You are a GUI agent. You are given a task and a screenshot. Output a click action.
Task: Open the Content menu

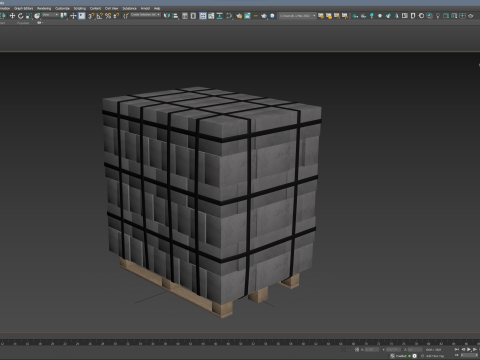95,8
